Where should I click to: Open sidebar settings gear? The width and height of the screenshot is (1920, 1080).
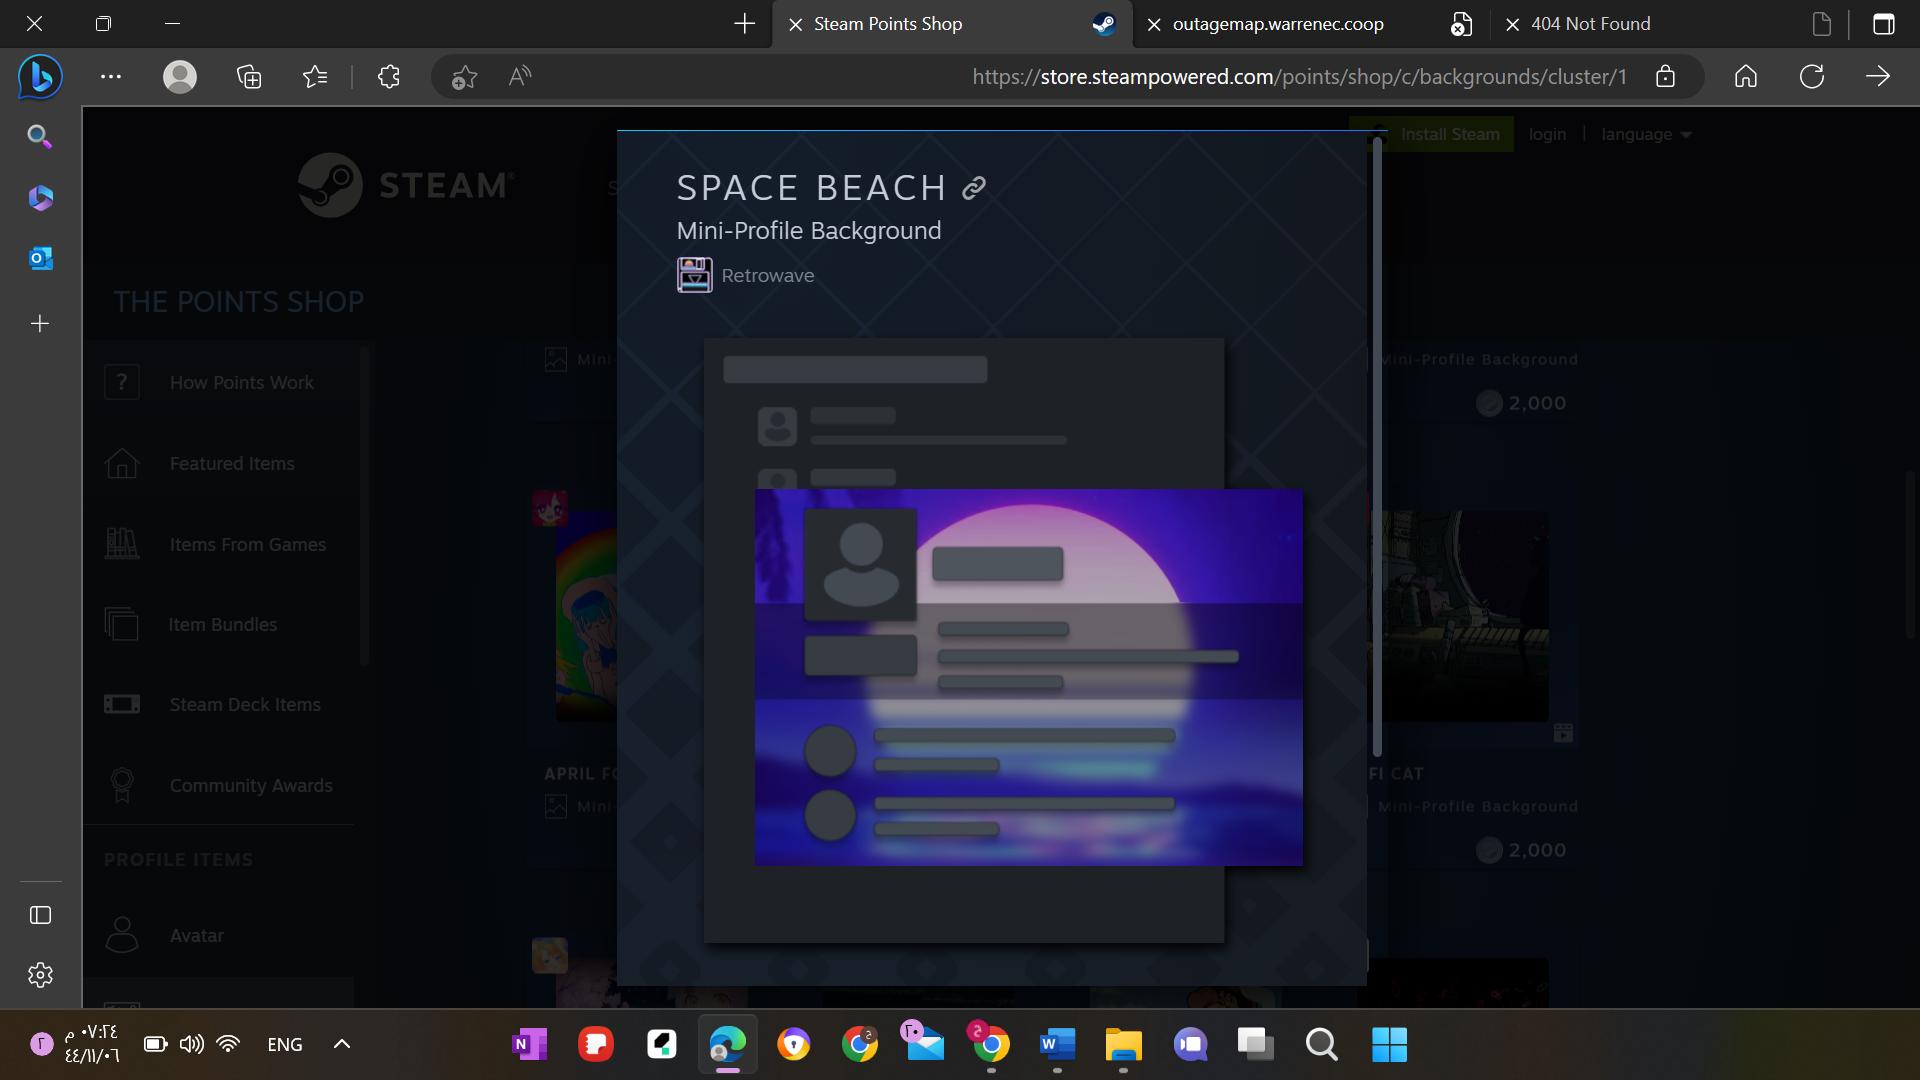coord(40,975)
